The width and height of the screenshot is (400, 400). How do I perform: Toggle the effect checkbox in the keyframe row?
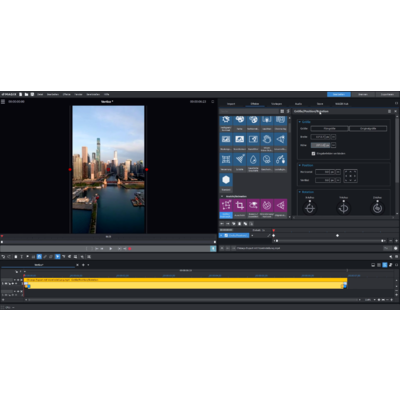[x=226, y=235]
